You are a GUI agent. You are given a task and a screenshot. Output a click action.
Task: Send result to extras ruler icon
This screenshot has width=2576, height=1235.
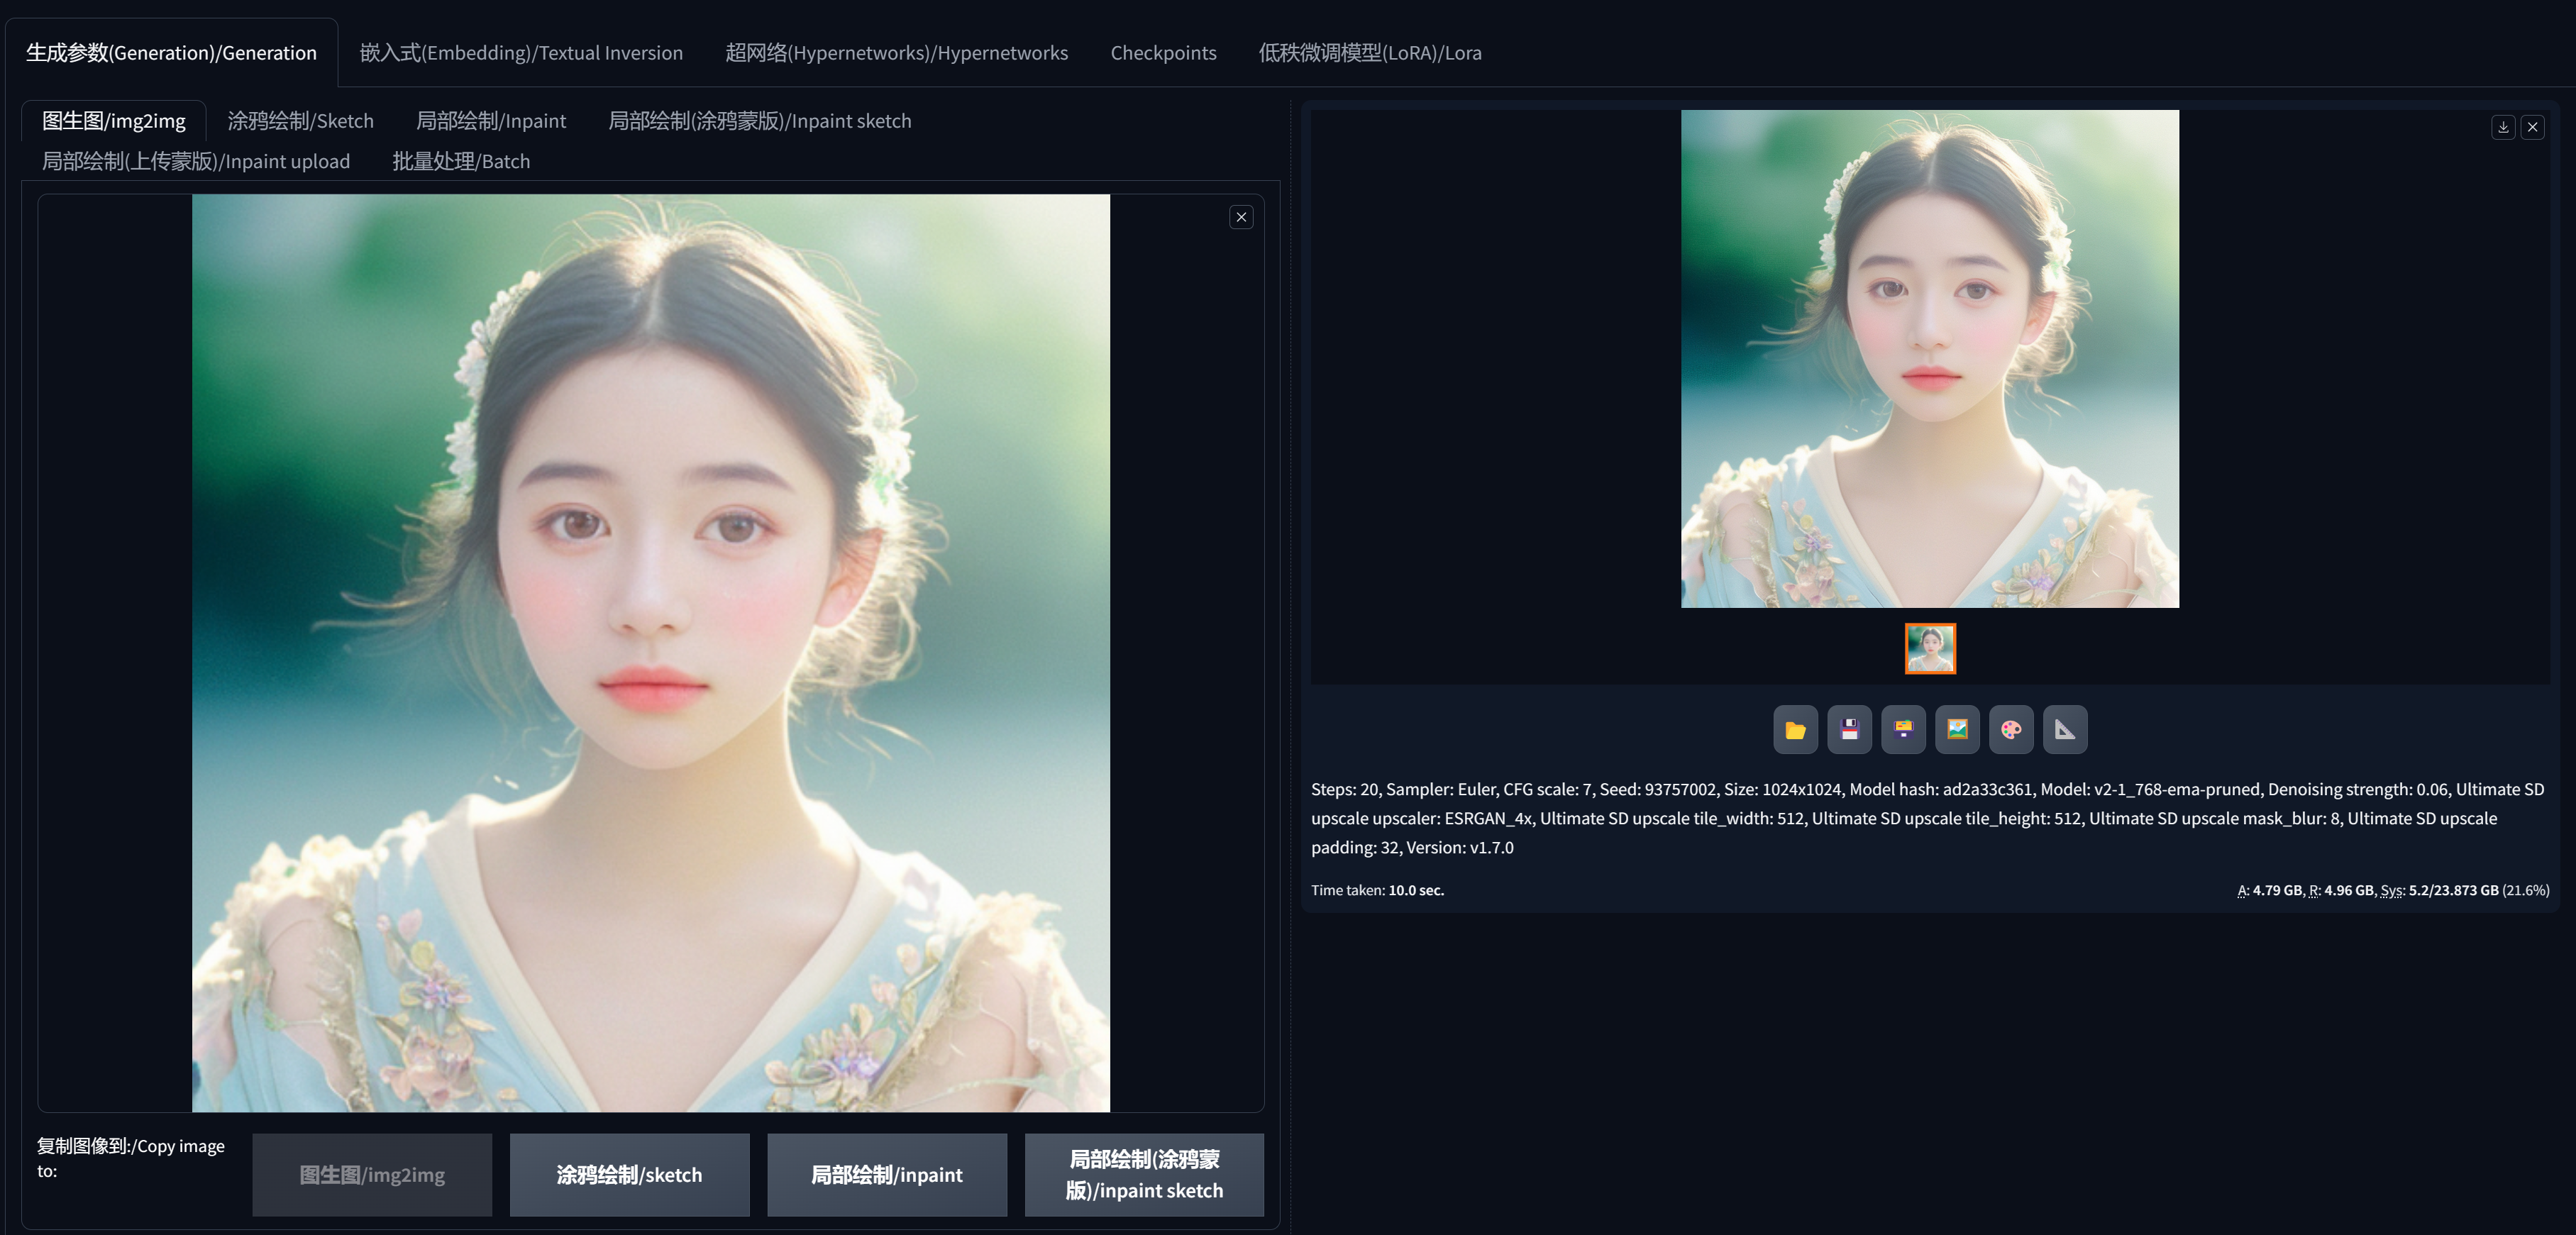2065,730
